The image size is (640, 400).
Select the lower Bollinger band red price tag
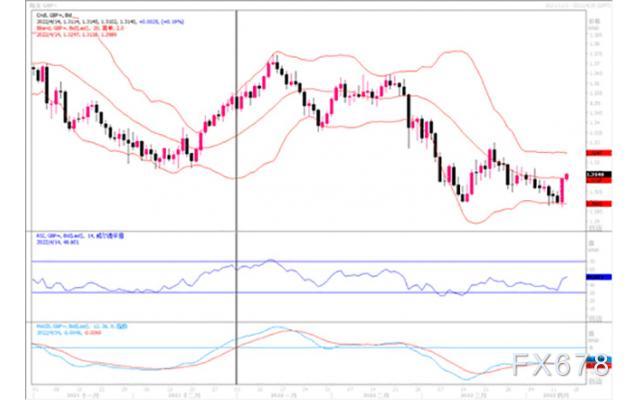point(598,203)
